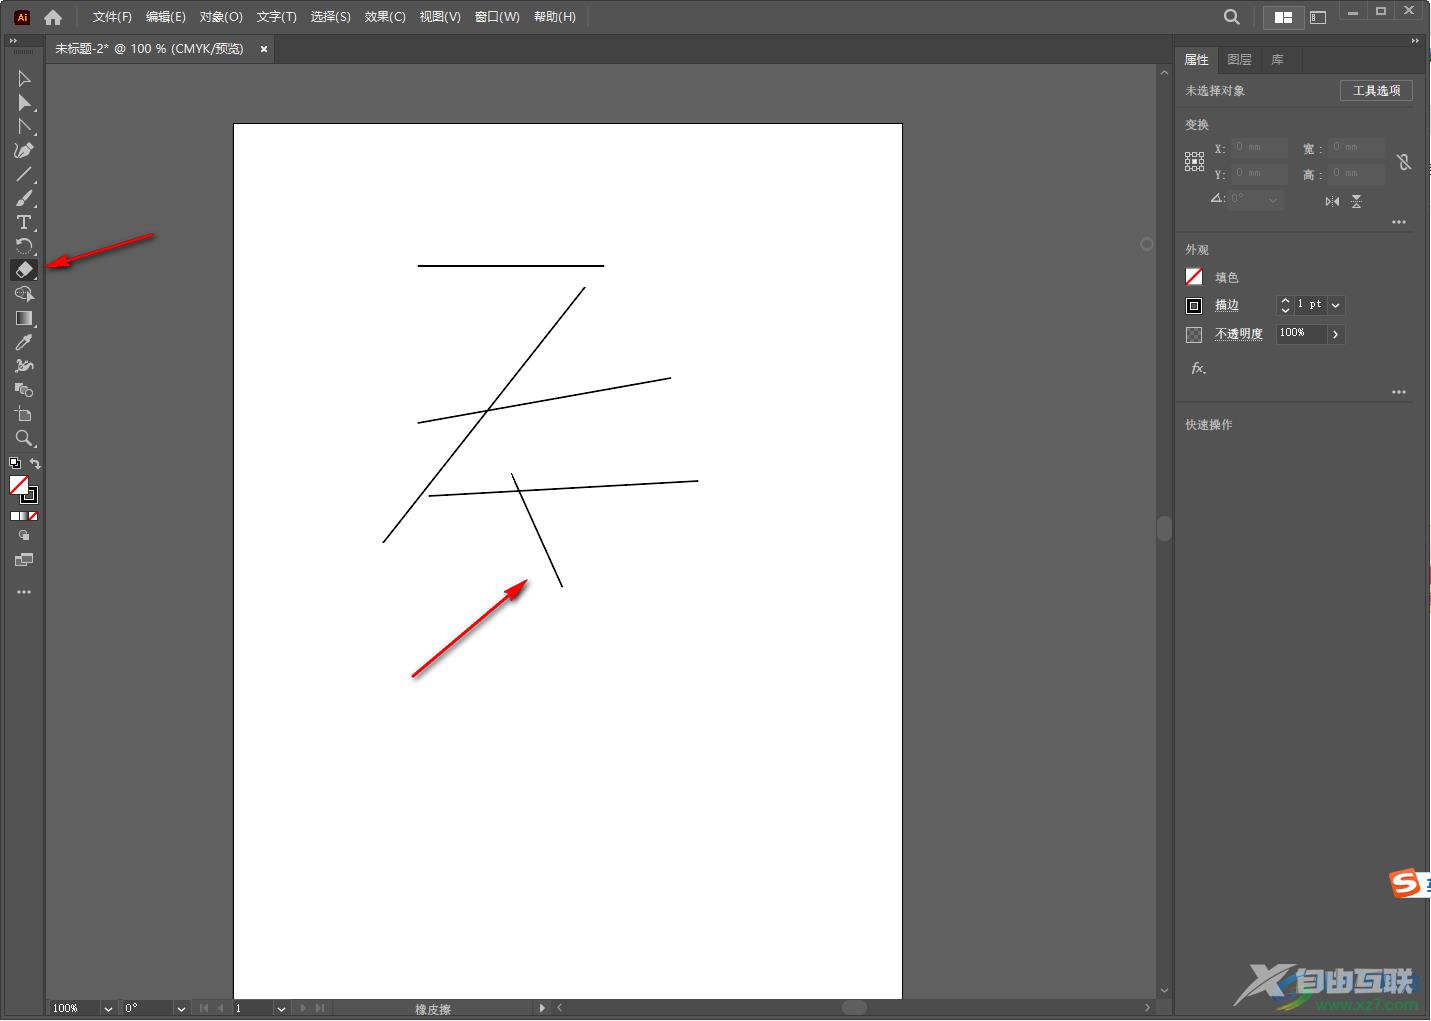Expand the opacity 100% arrow
Viewport: 1431px width, 1021px height.
[1336, 334]
